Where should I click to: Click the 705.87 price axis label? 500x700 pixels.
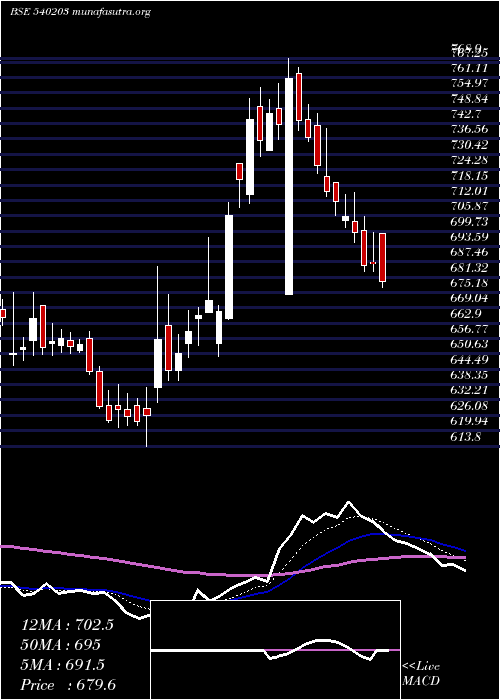pos(469,206)
